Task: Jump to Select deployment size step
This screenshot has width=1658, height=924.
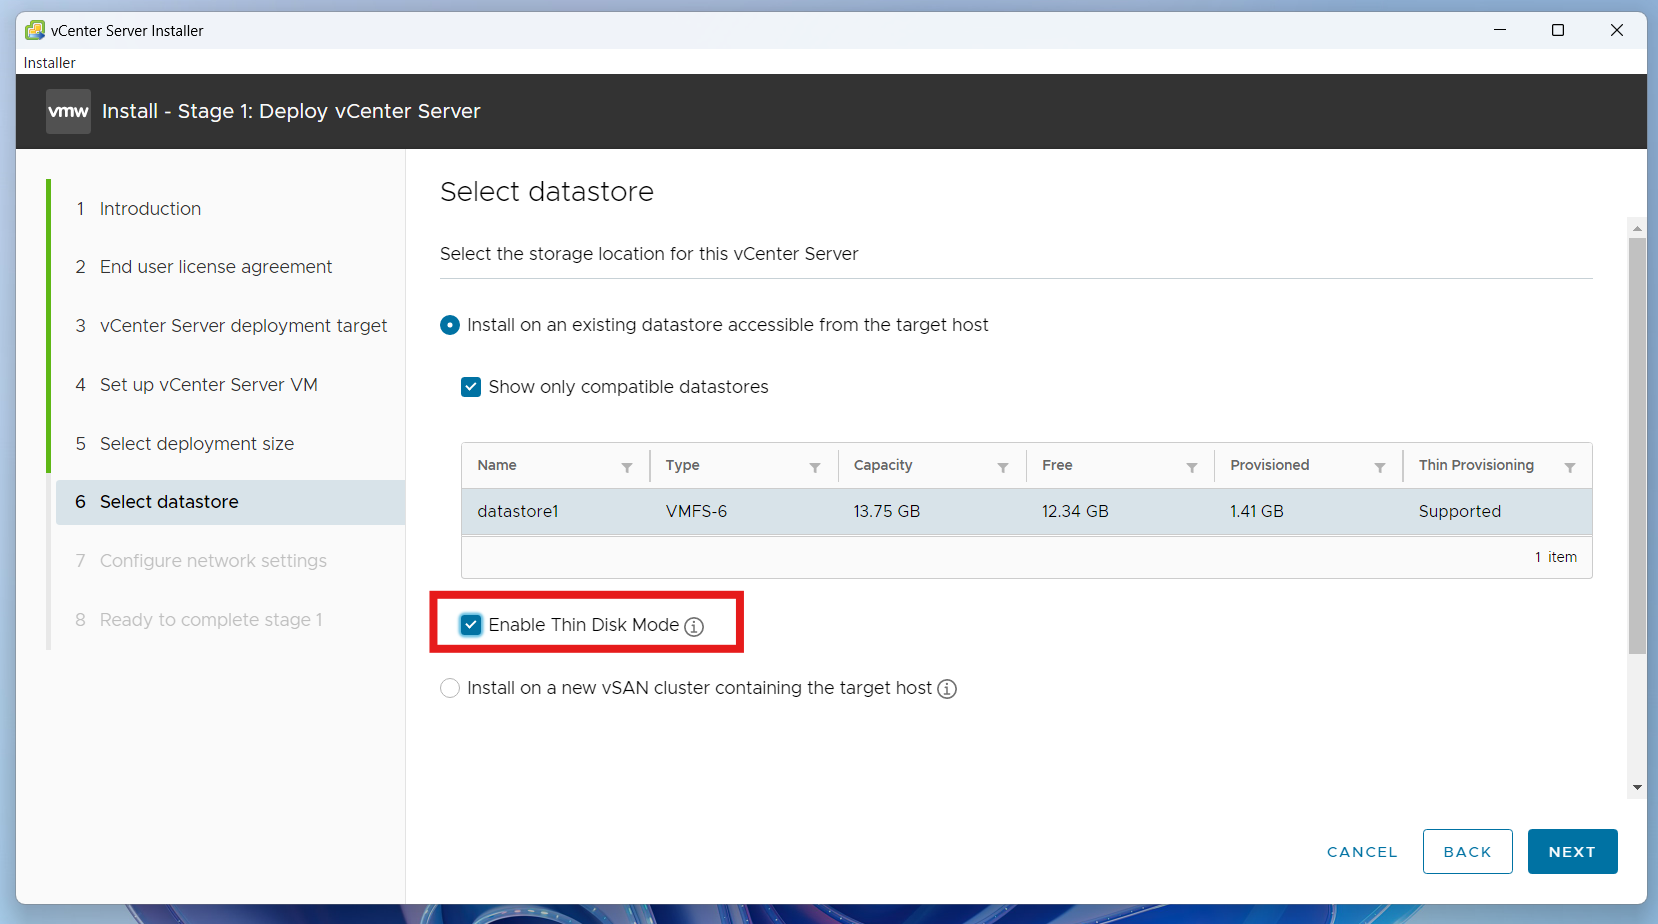Action: 196,444
